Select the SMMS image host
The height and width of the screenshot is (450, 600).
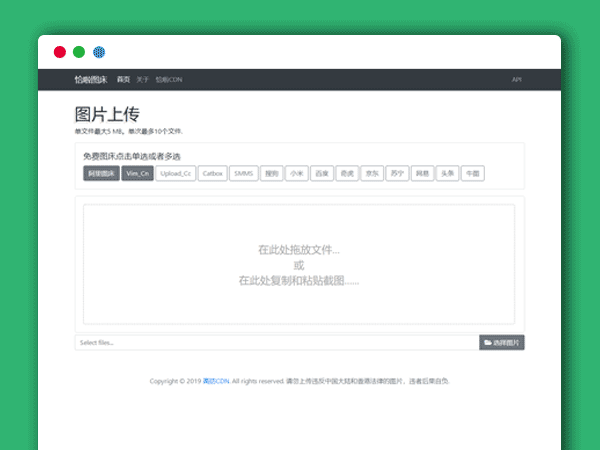point(244,173)
